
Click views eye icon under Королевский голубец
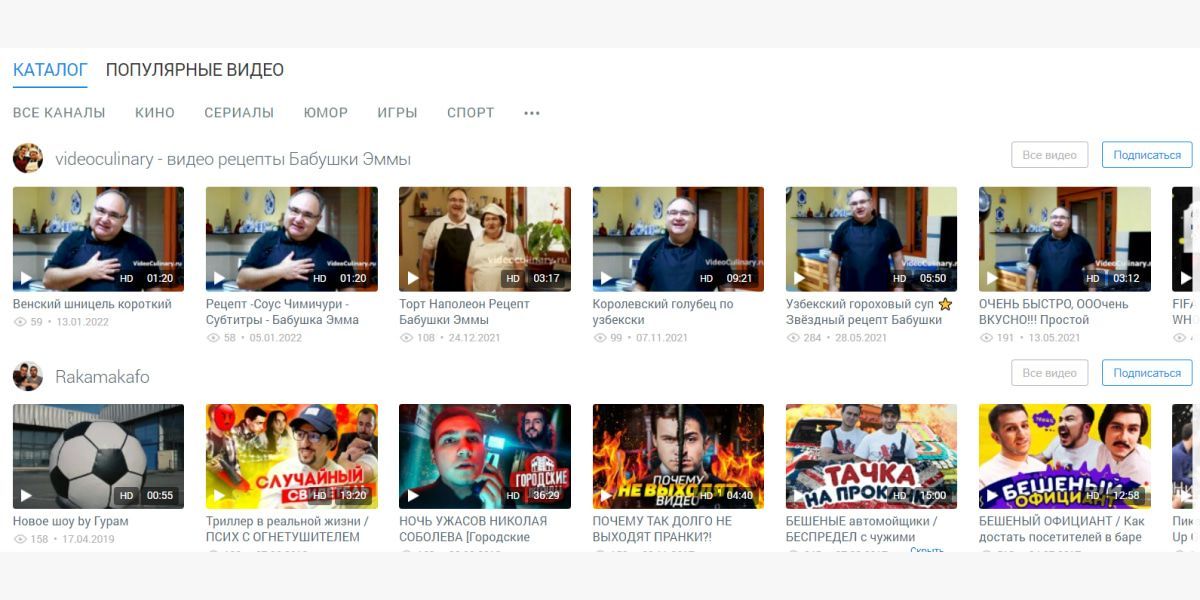click(x=600, y=338)
